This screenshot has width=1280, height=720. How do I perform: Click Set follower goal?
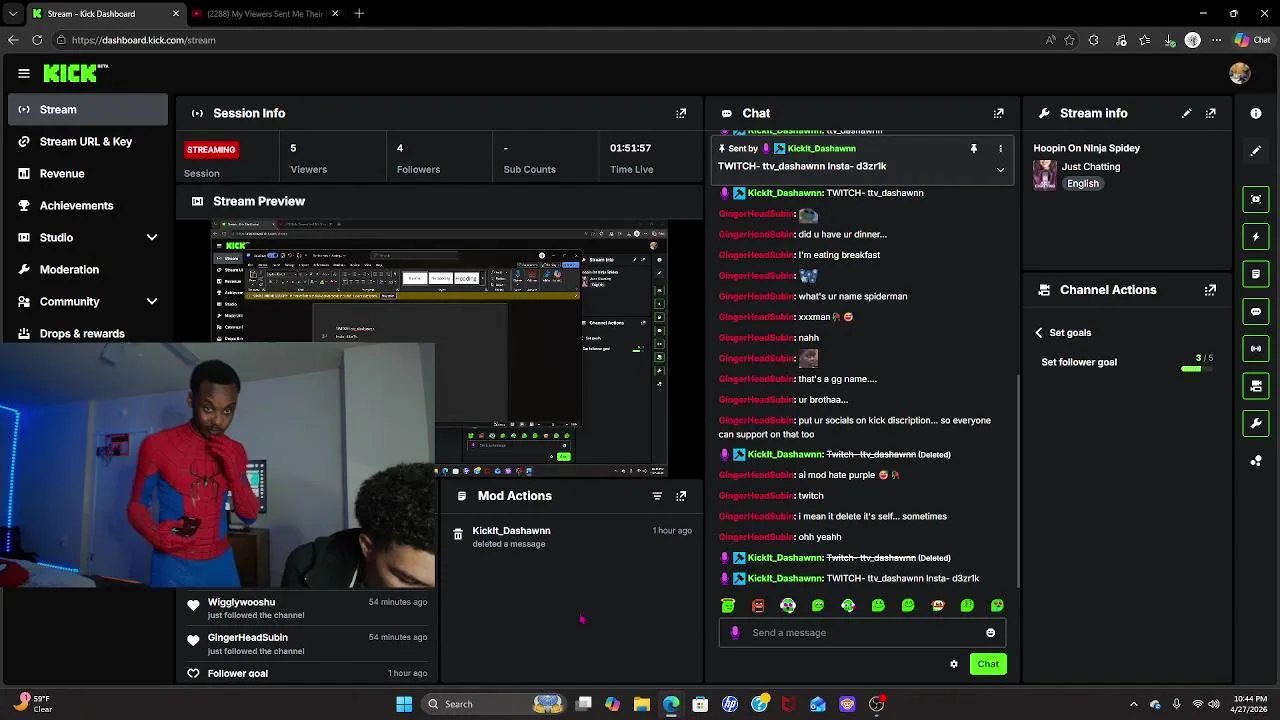tap(1079, 362)
